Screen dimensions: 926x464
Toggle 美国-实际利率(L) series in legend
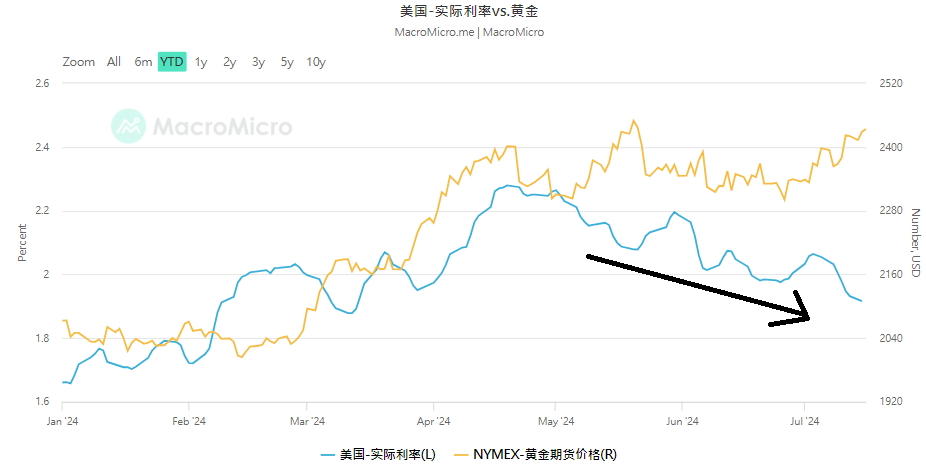click(387, 455)
